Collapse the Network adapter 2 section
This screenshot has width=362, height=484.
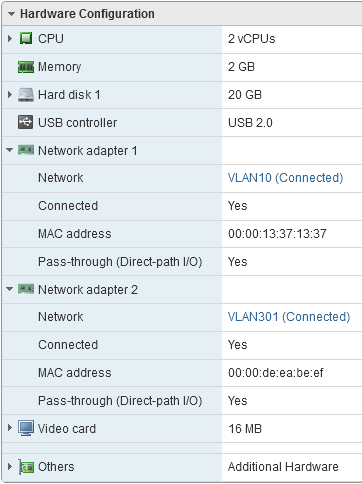pyautogui.click(x=10, y=289)
